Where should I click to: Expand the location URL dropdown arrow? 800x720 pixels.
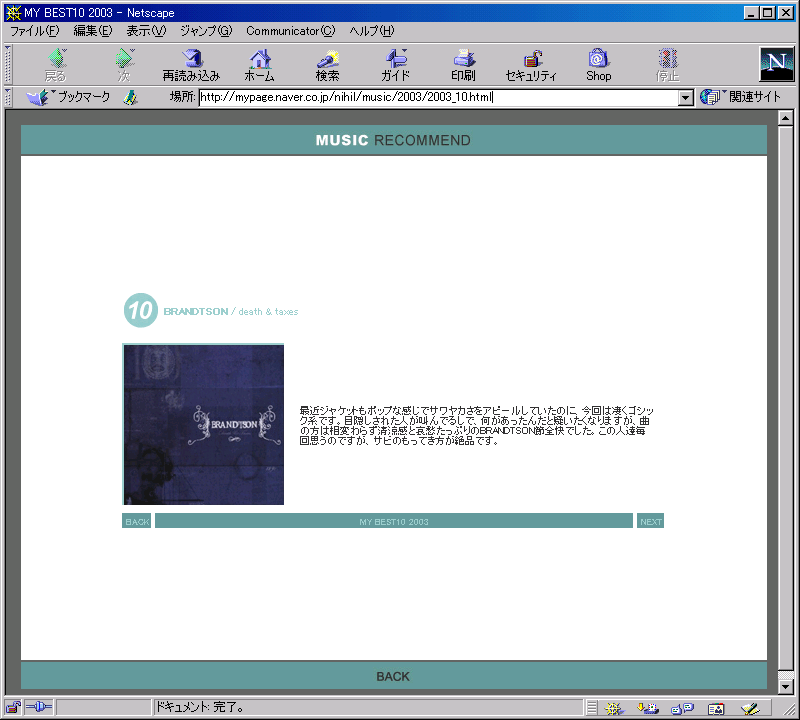click(686, 97)
